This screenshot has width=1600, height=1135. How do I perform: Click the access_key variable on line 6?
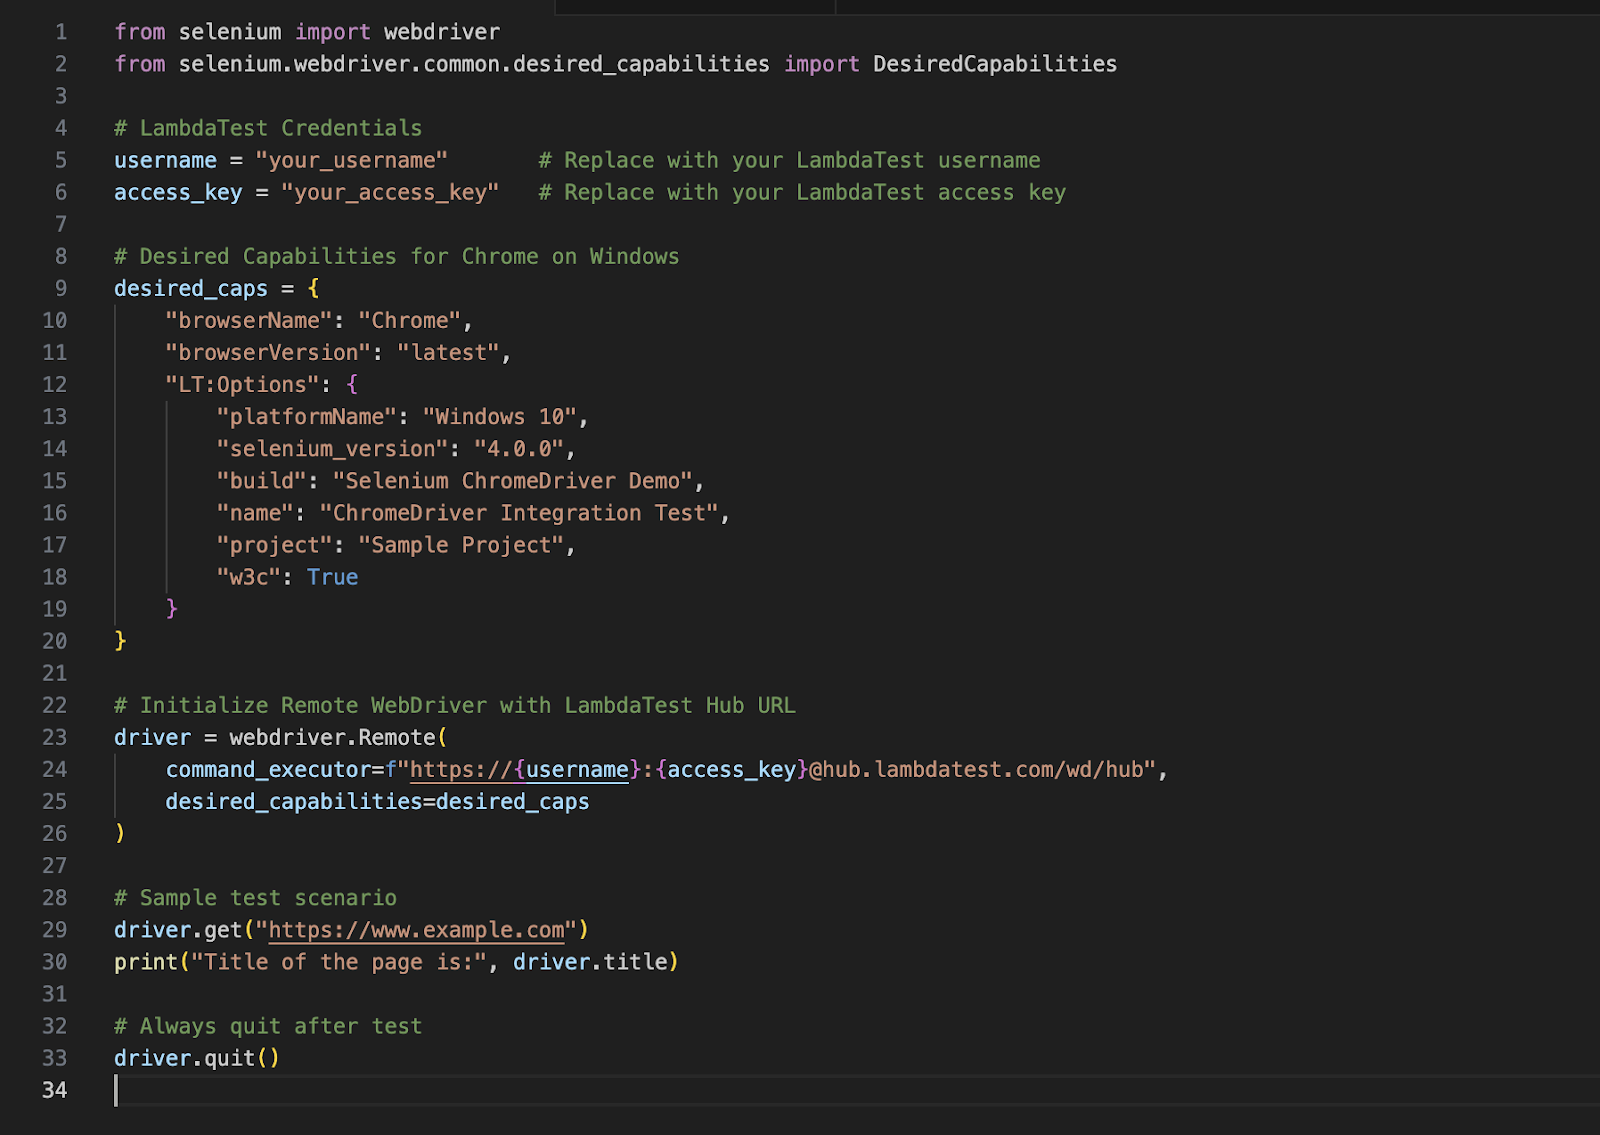tap(178, 193)
